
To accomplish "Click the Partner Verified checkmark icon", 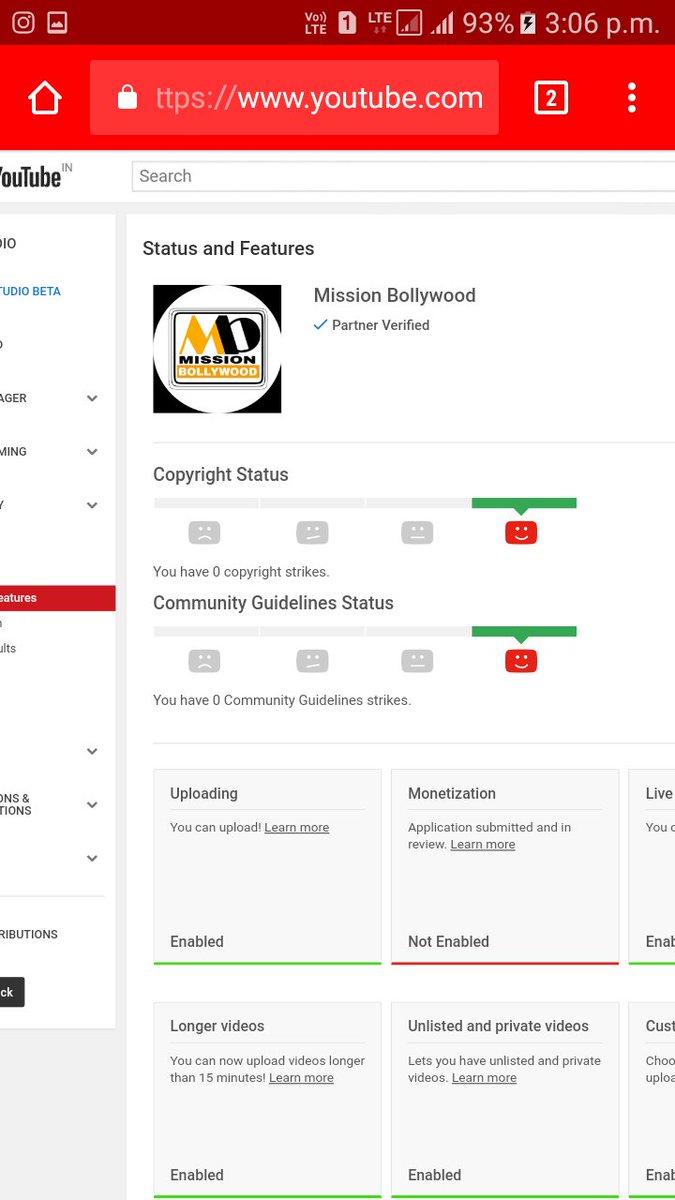I will click(320, 325).
